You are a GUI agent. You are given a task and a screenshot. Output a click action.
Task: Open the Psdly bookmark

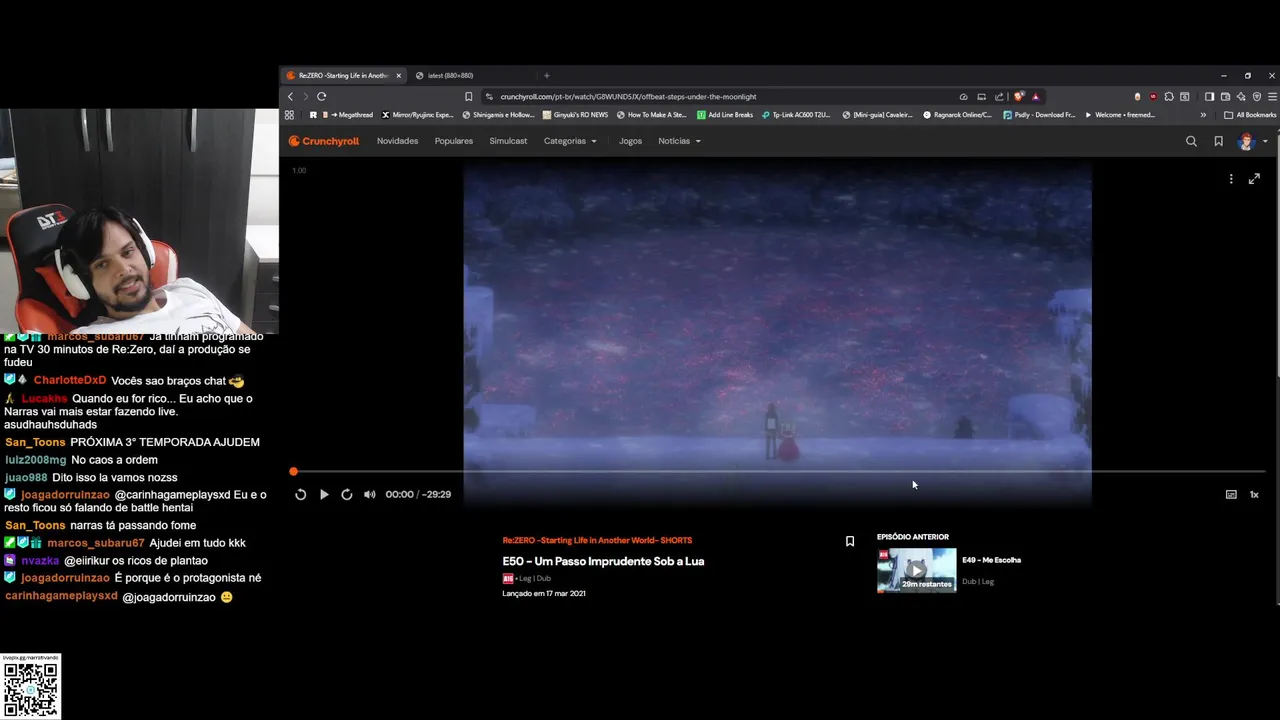point(1039,115)
